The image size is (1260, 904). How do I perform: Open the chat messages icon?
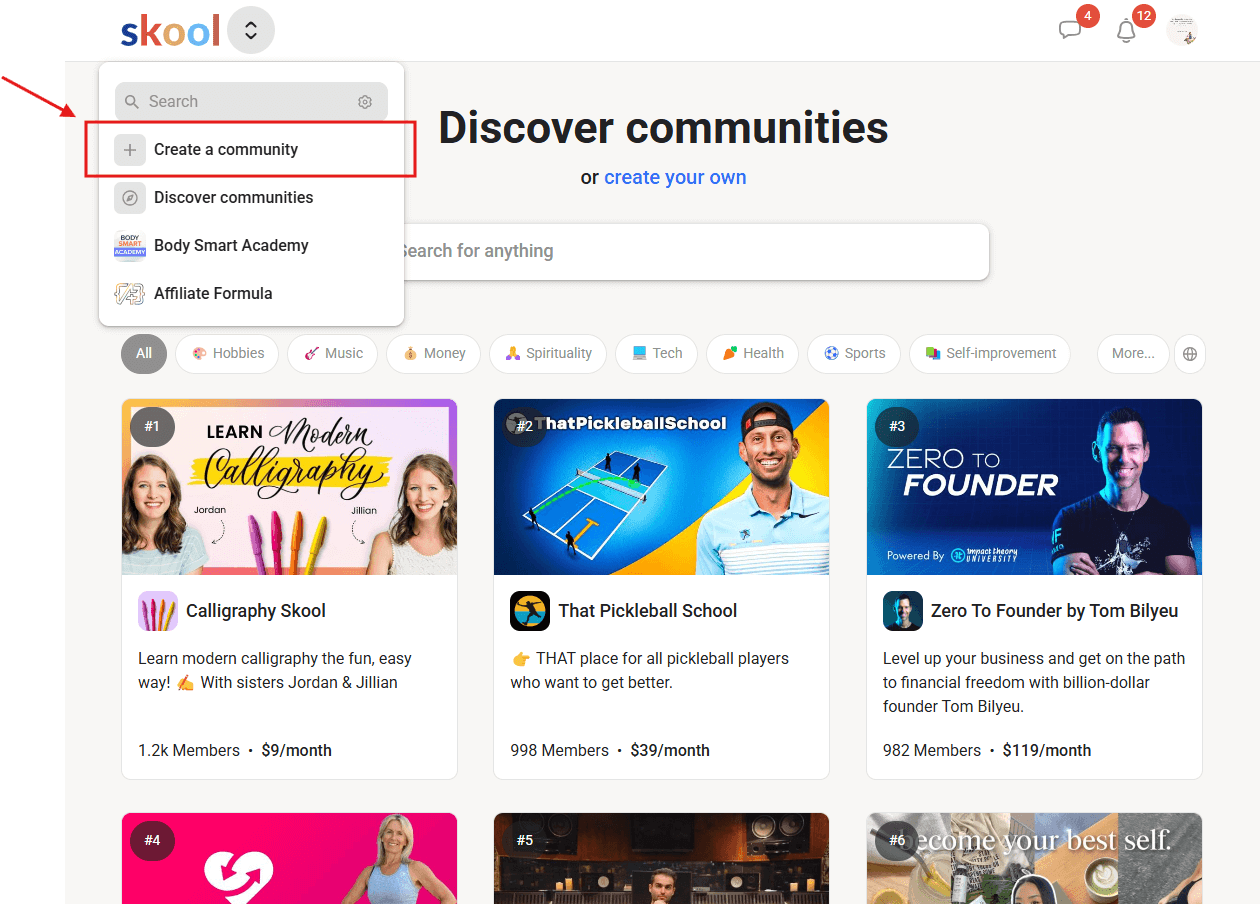click(x=1070, y=30)
